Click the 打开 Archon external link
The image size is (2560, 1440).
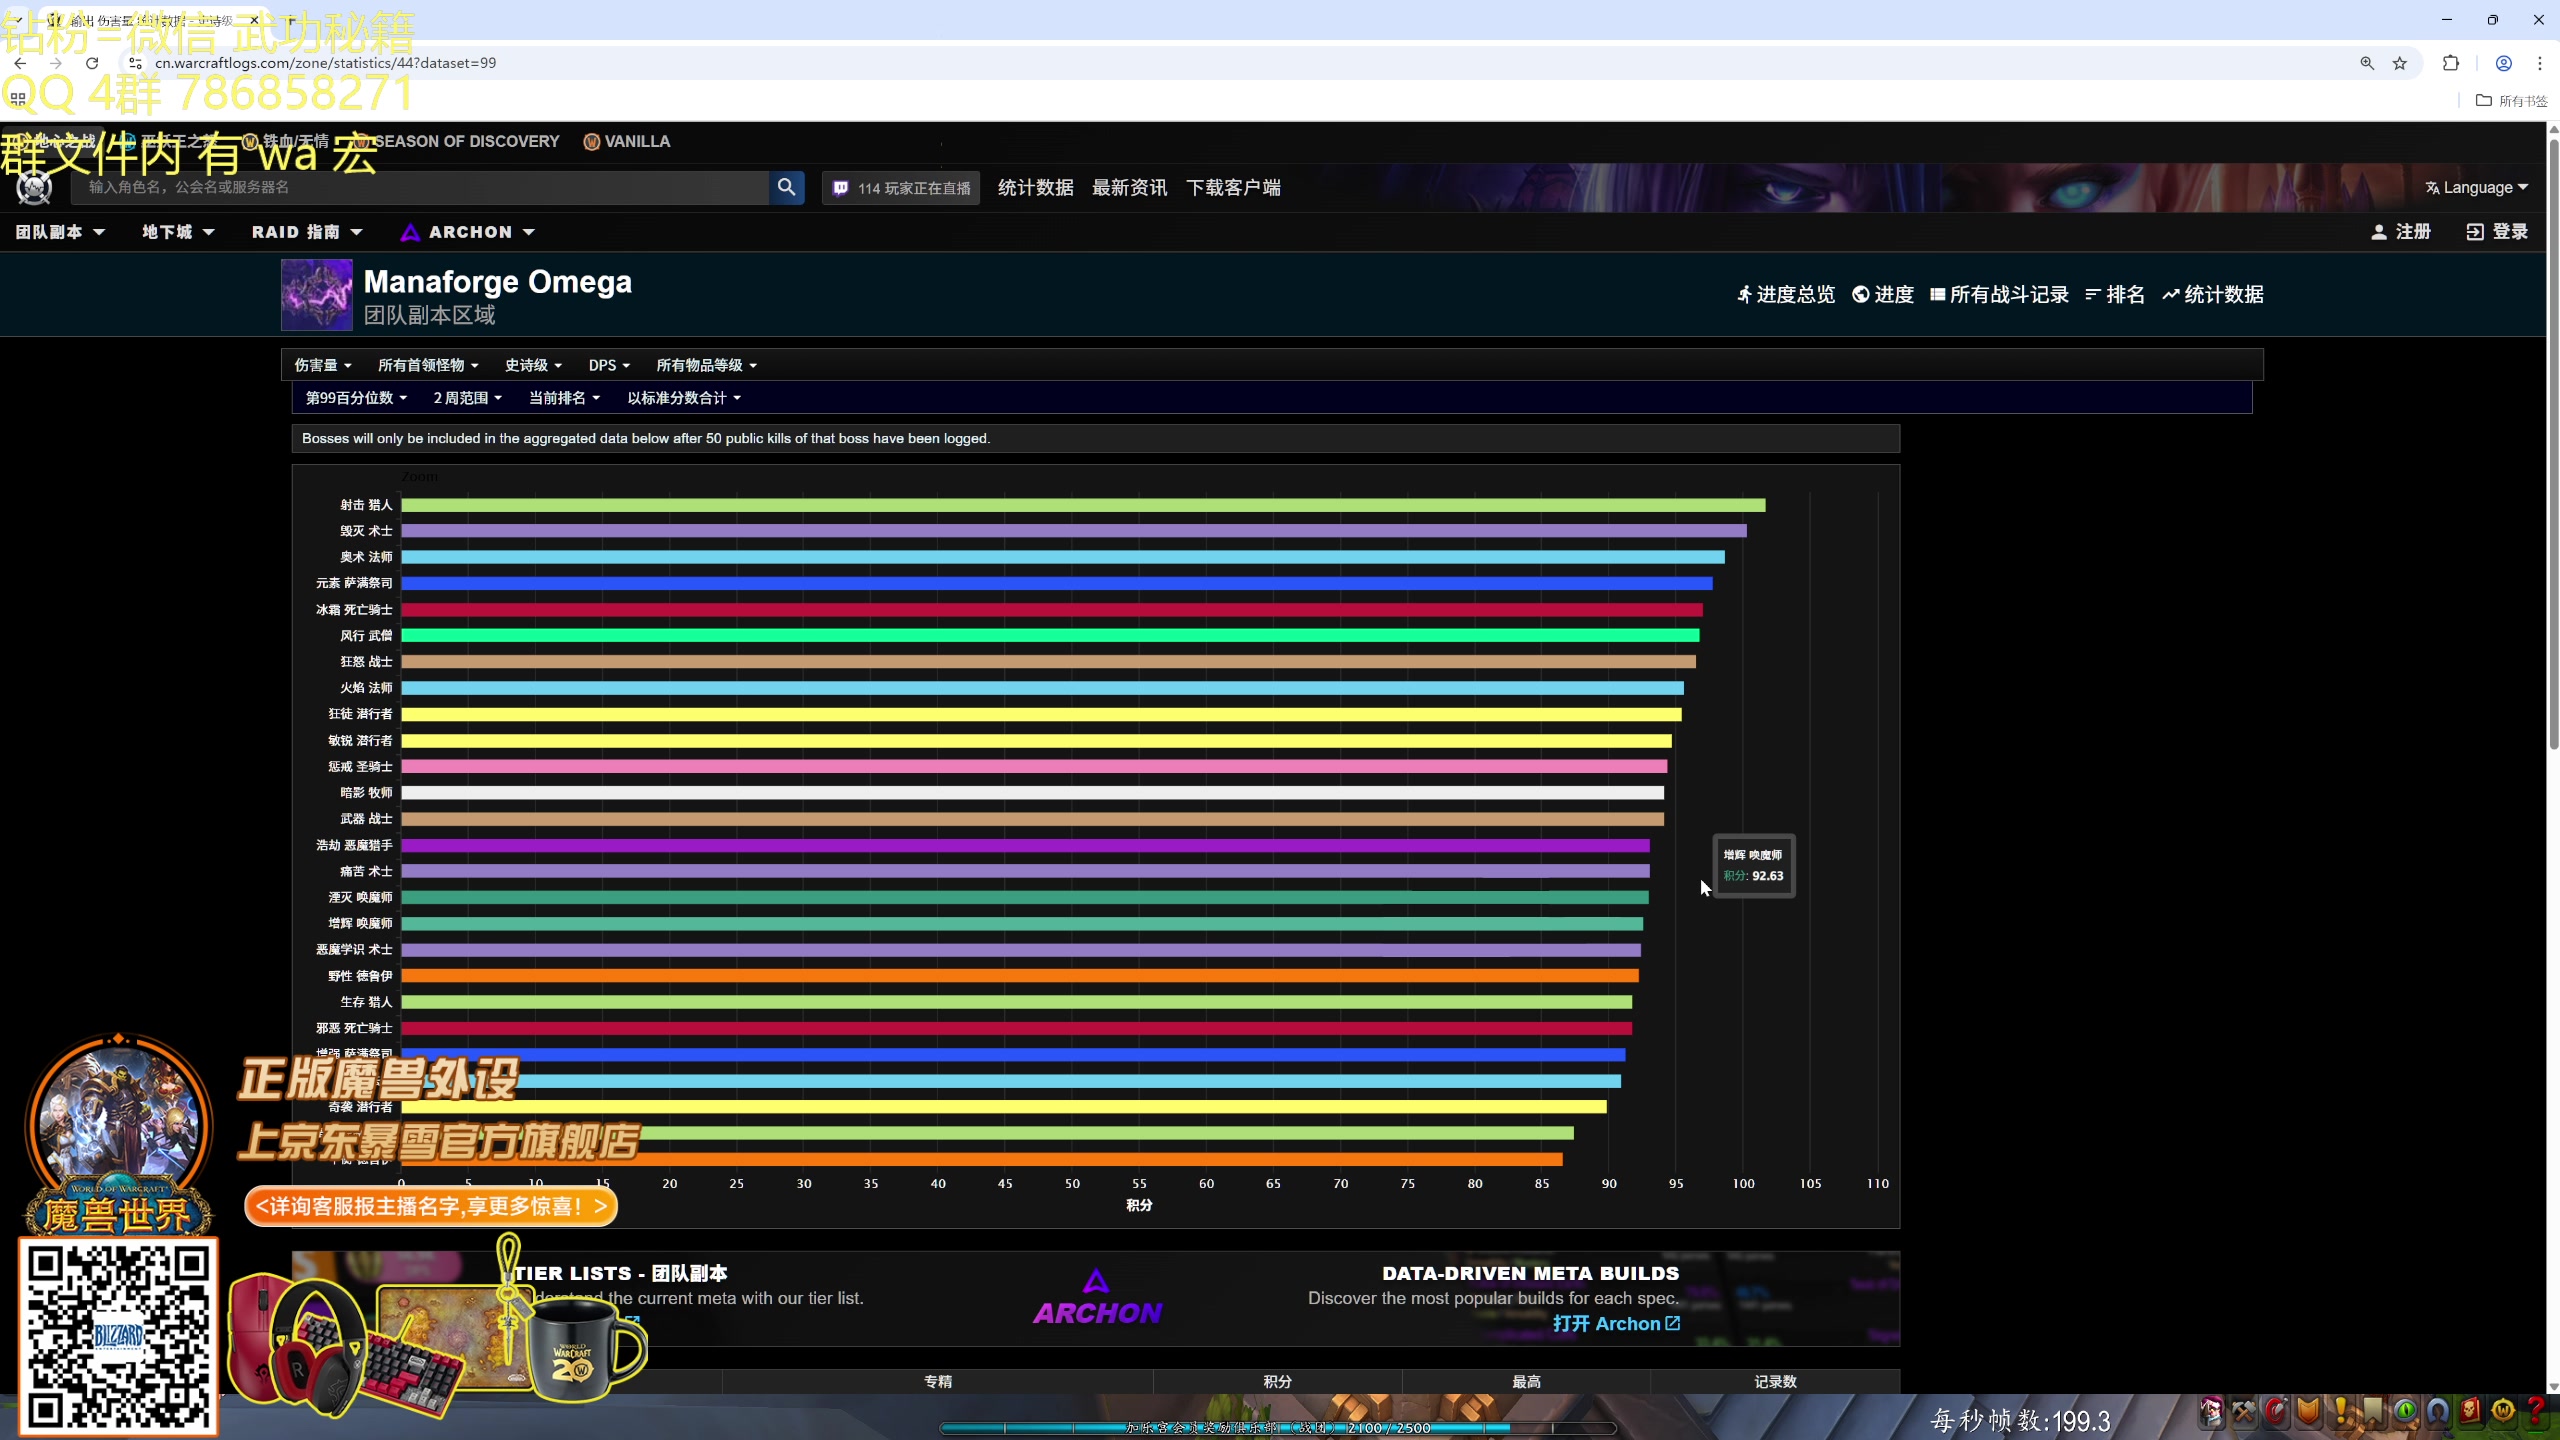point(1616,1323)
